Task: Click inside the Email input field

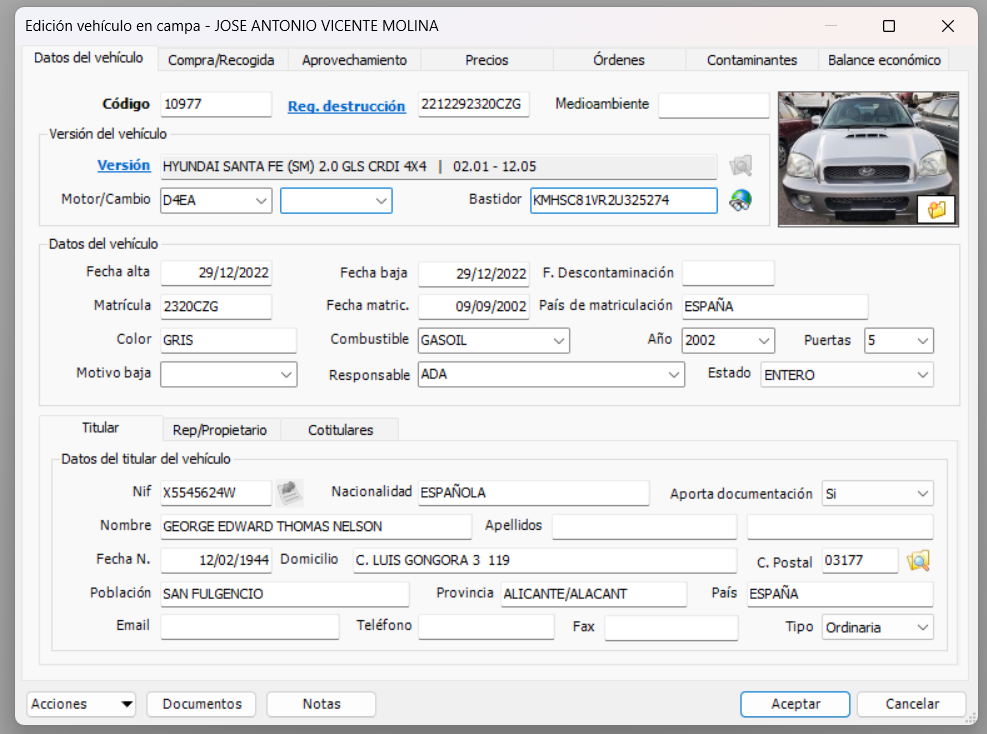Action: pos(250,626)
